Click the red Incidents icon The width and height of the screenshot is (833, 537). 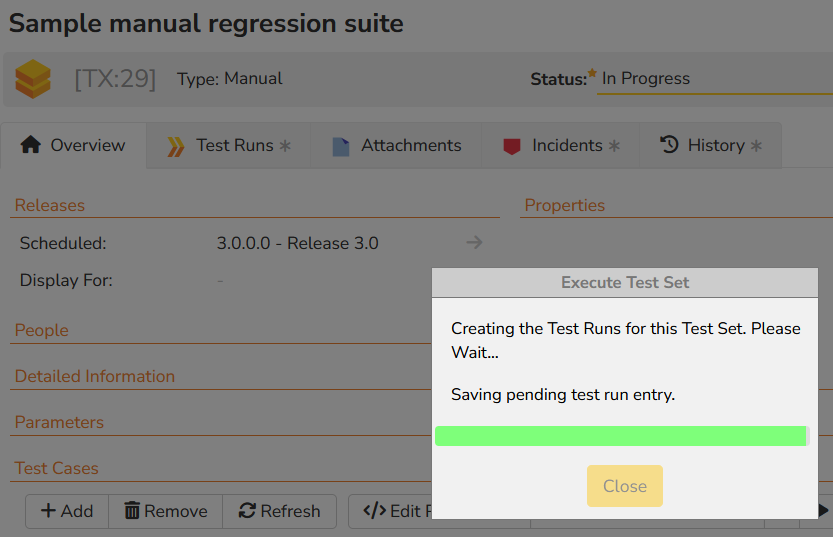point(512,147)
